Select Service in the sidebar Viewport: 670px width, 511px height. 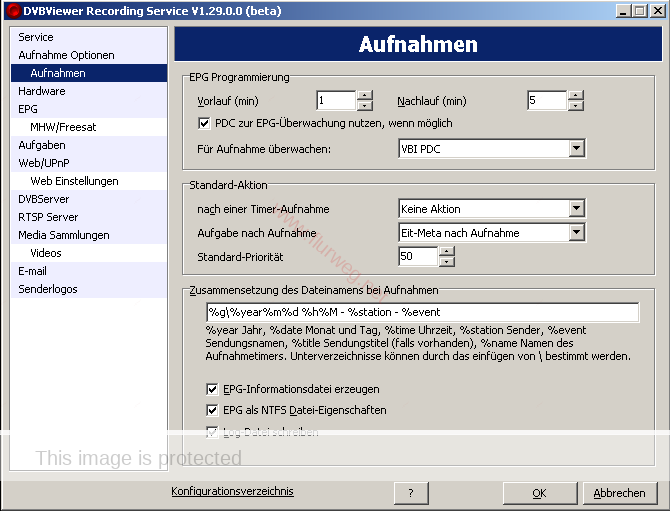tap(89, 37)
